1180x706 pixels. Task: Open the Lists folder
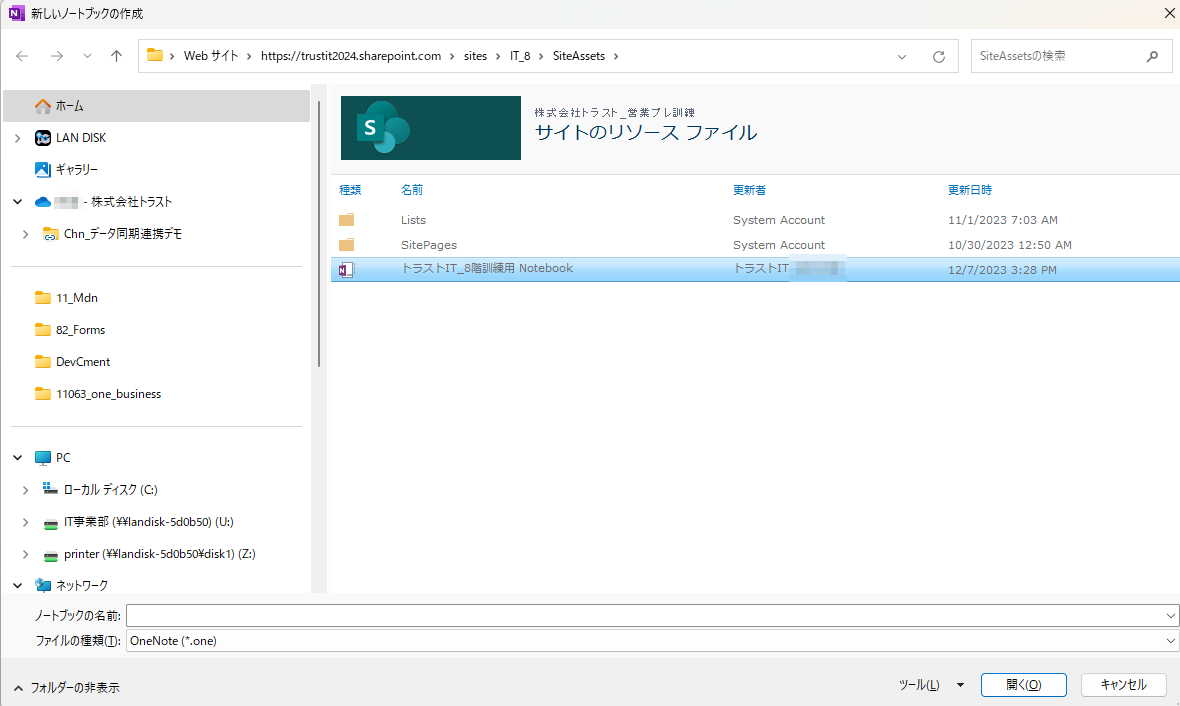click(413, 220)
